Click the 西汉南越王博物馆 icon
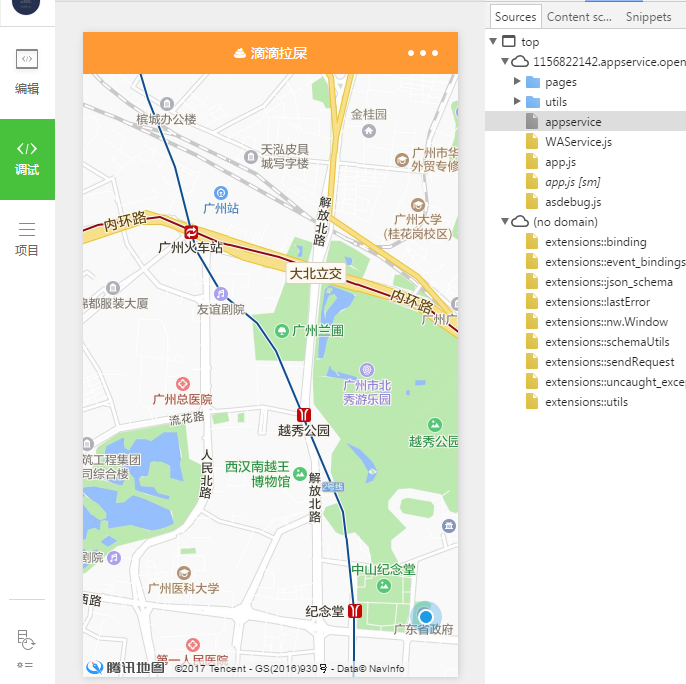The image size is (686, 684). click(300, 474)
